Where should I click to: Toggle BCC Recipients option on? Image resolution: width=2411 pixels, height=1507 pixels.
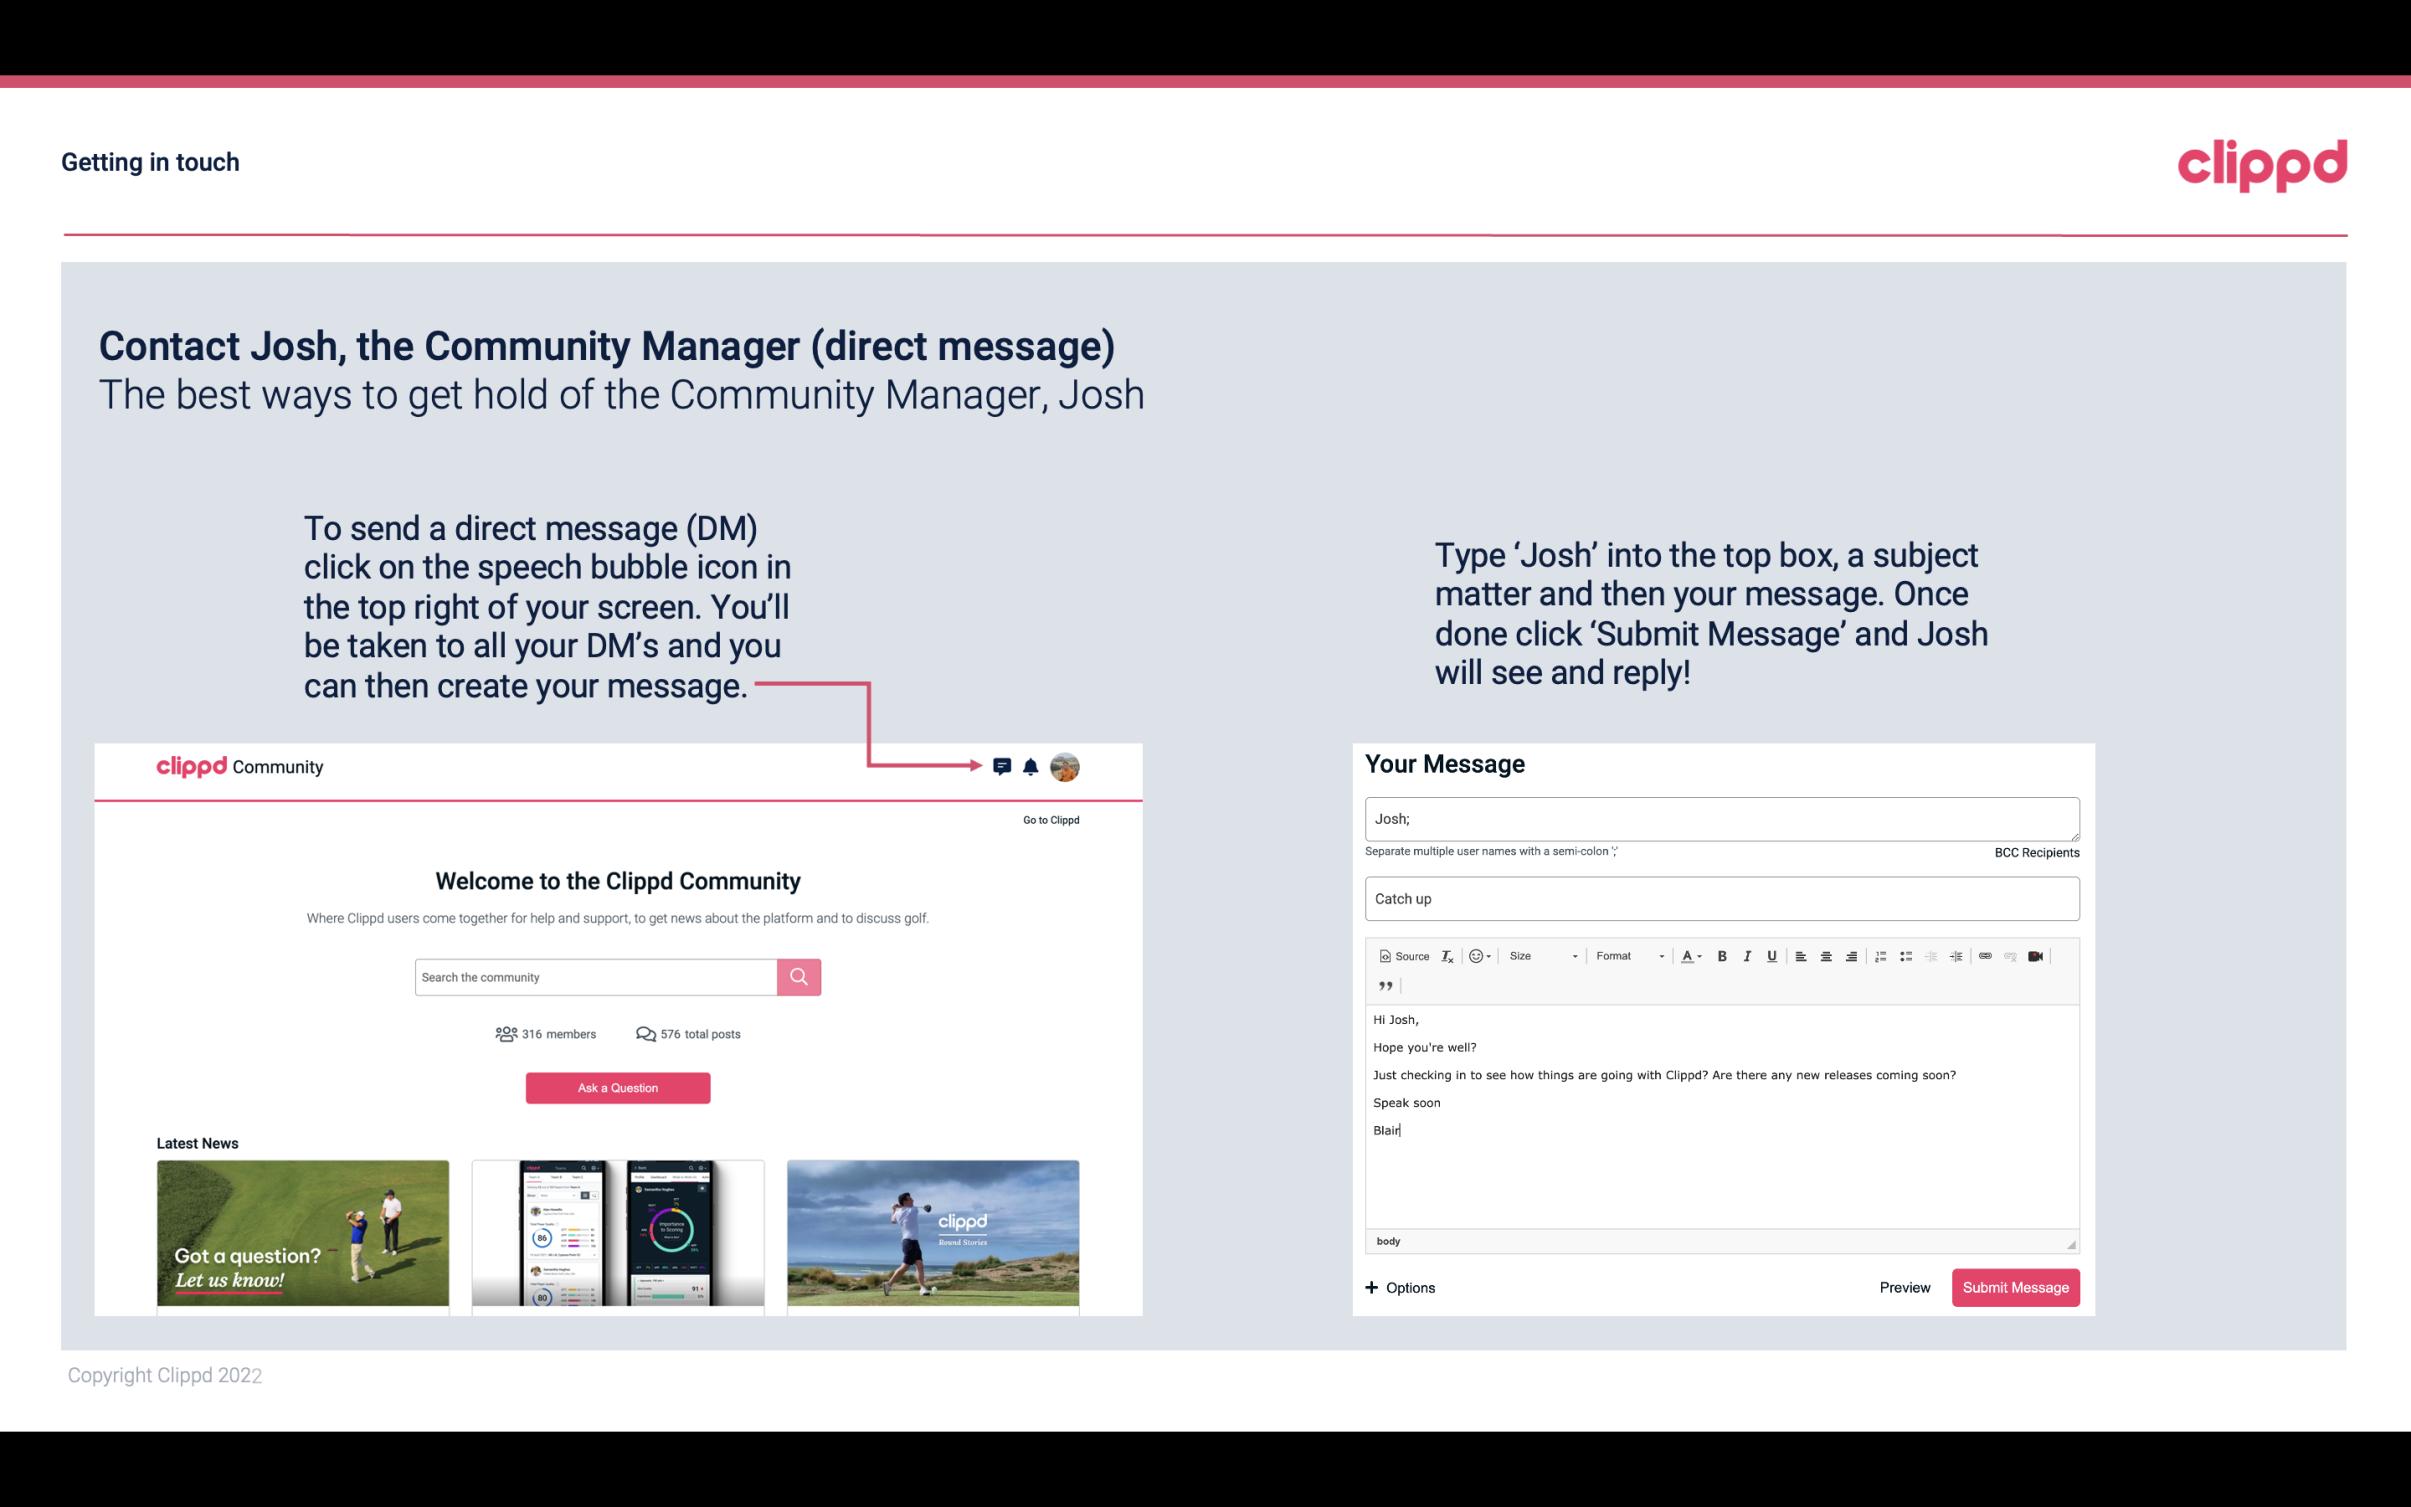click(2034, 852)
